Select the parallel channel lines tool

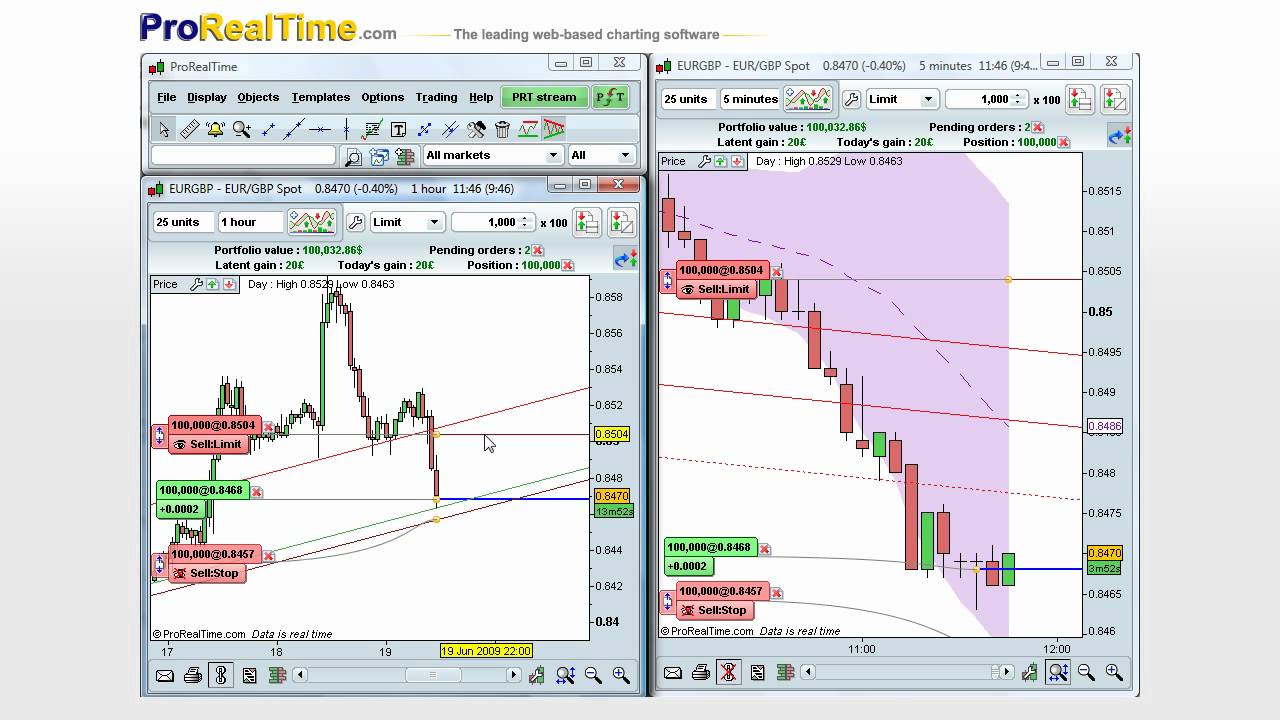[x=450, y=129]
